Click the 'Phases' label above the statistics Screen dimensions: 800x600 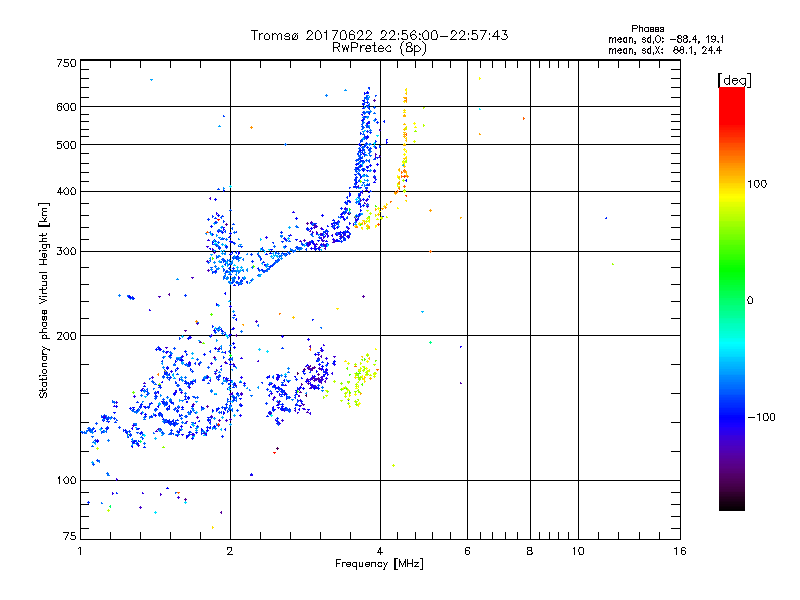(647, 29)
